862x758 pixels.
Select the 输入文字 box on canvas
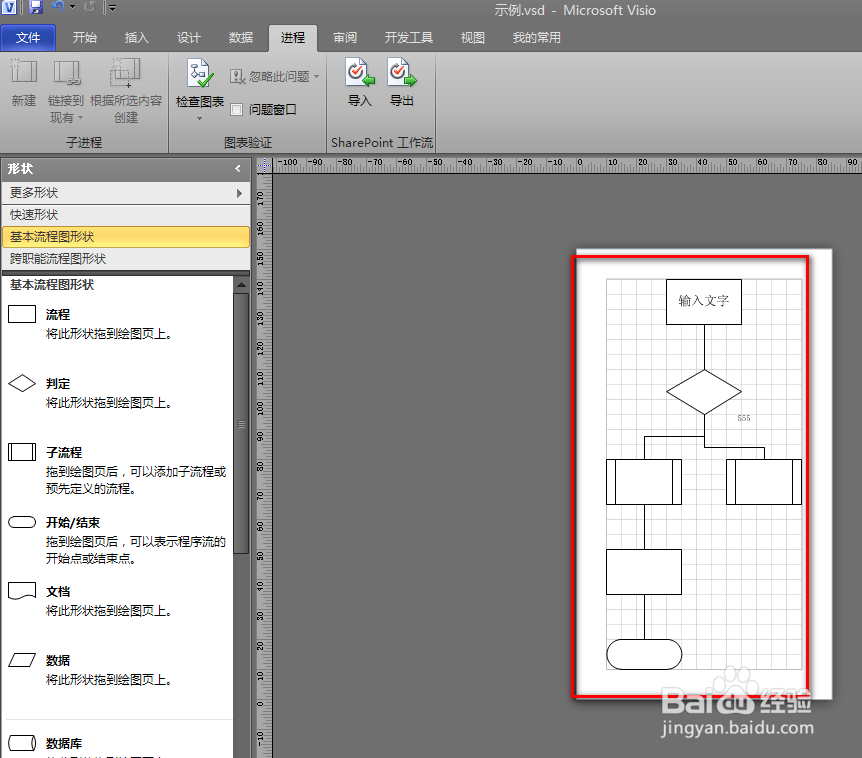coord(704,302)
